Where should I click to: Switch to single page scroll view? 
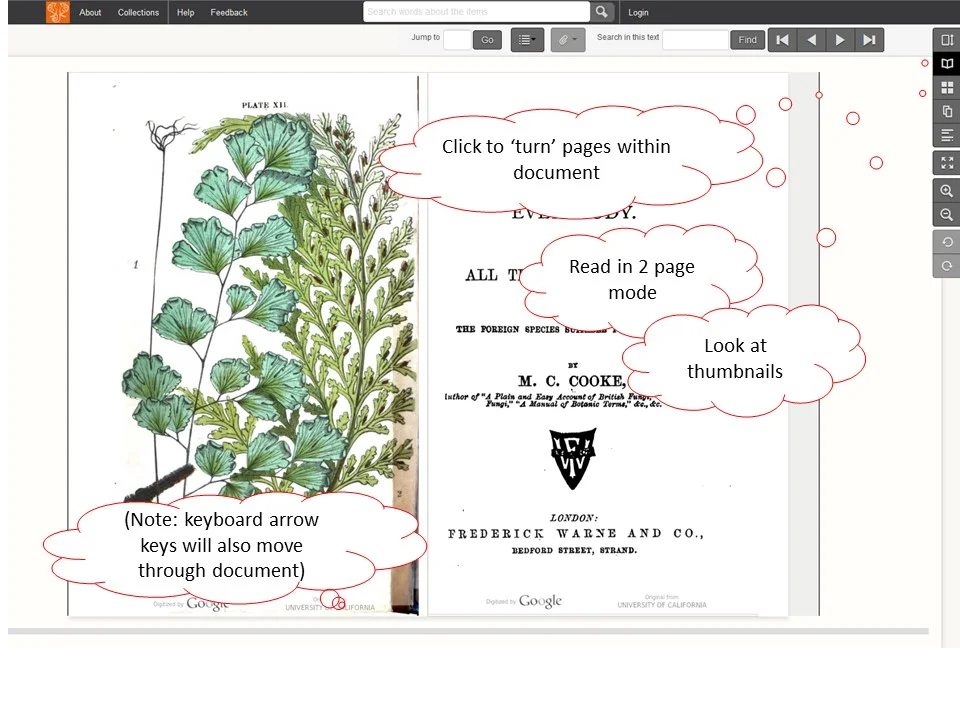coord(947,40)
